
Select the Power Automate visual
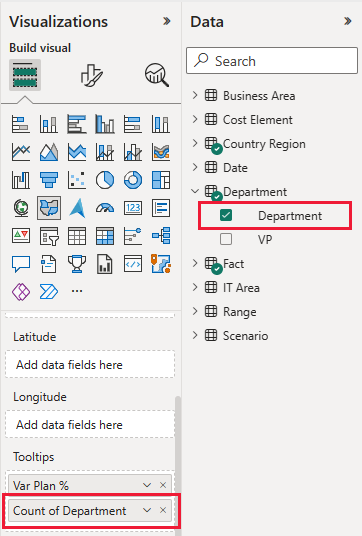tap(49, 292)
